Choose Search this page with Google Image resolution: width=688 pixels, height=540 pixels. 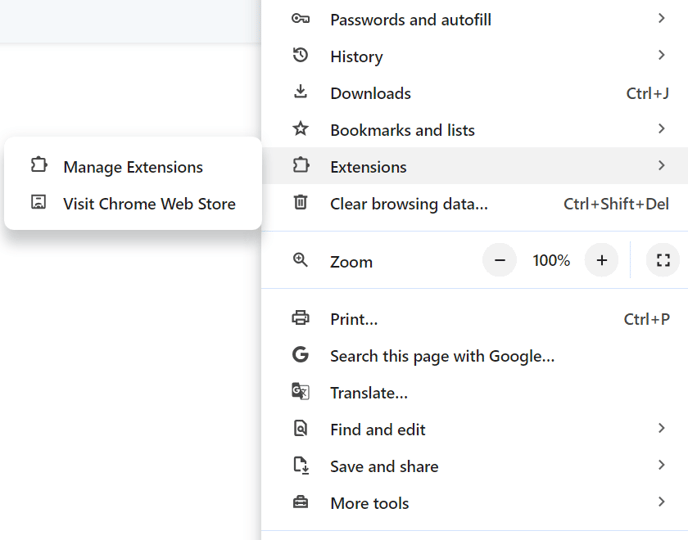tap(442, 356)
